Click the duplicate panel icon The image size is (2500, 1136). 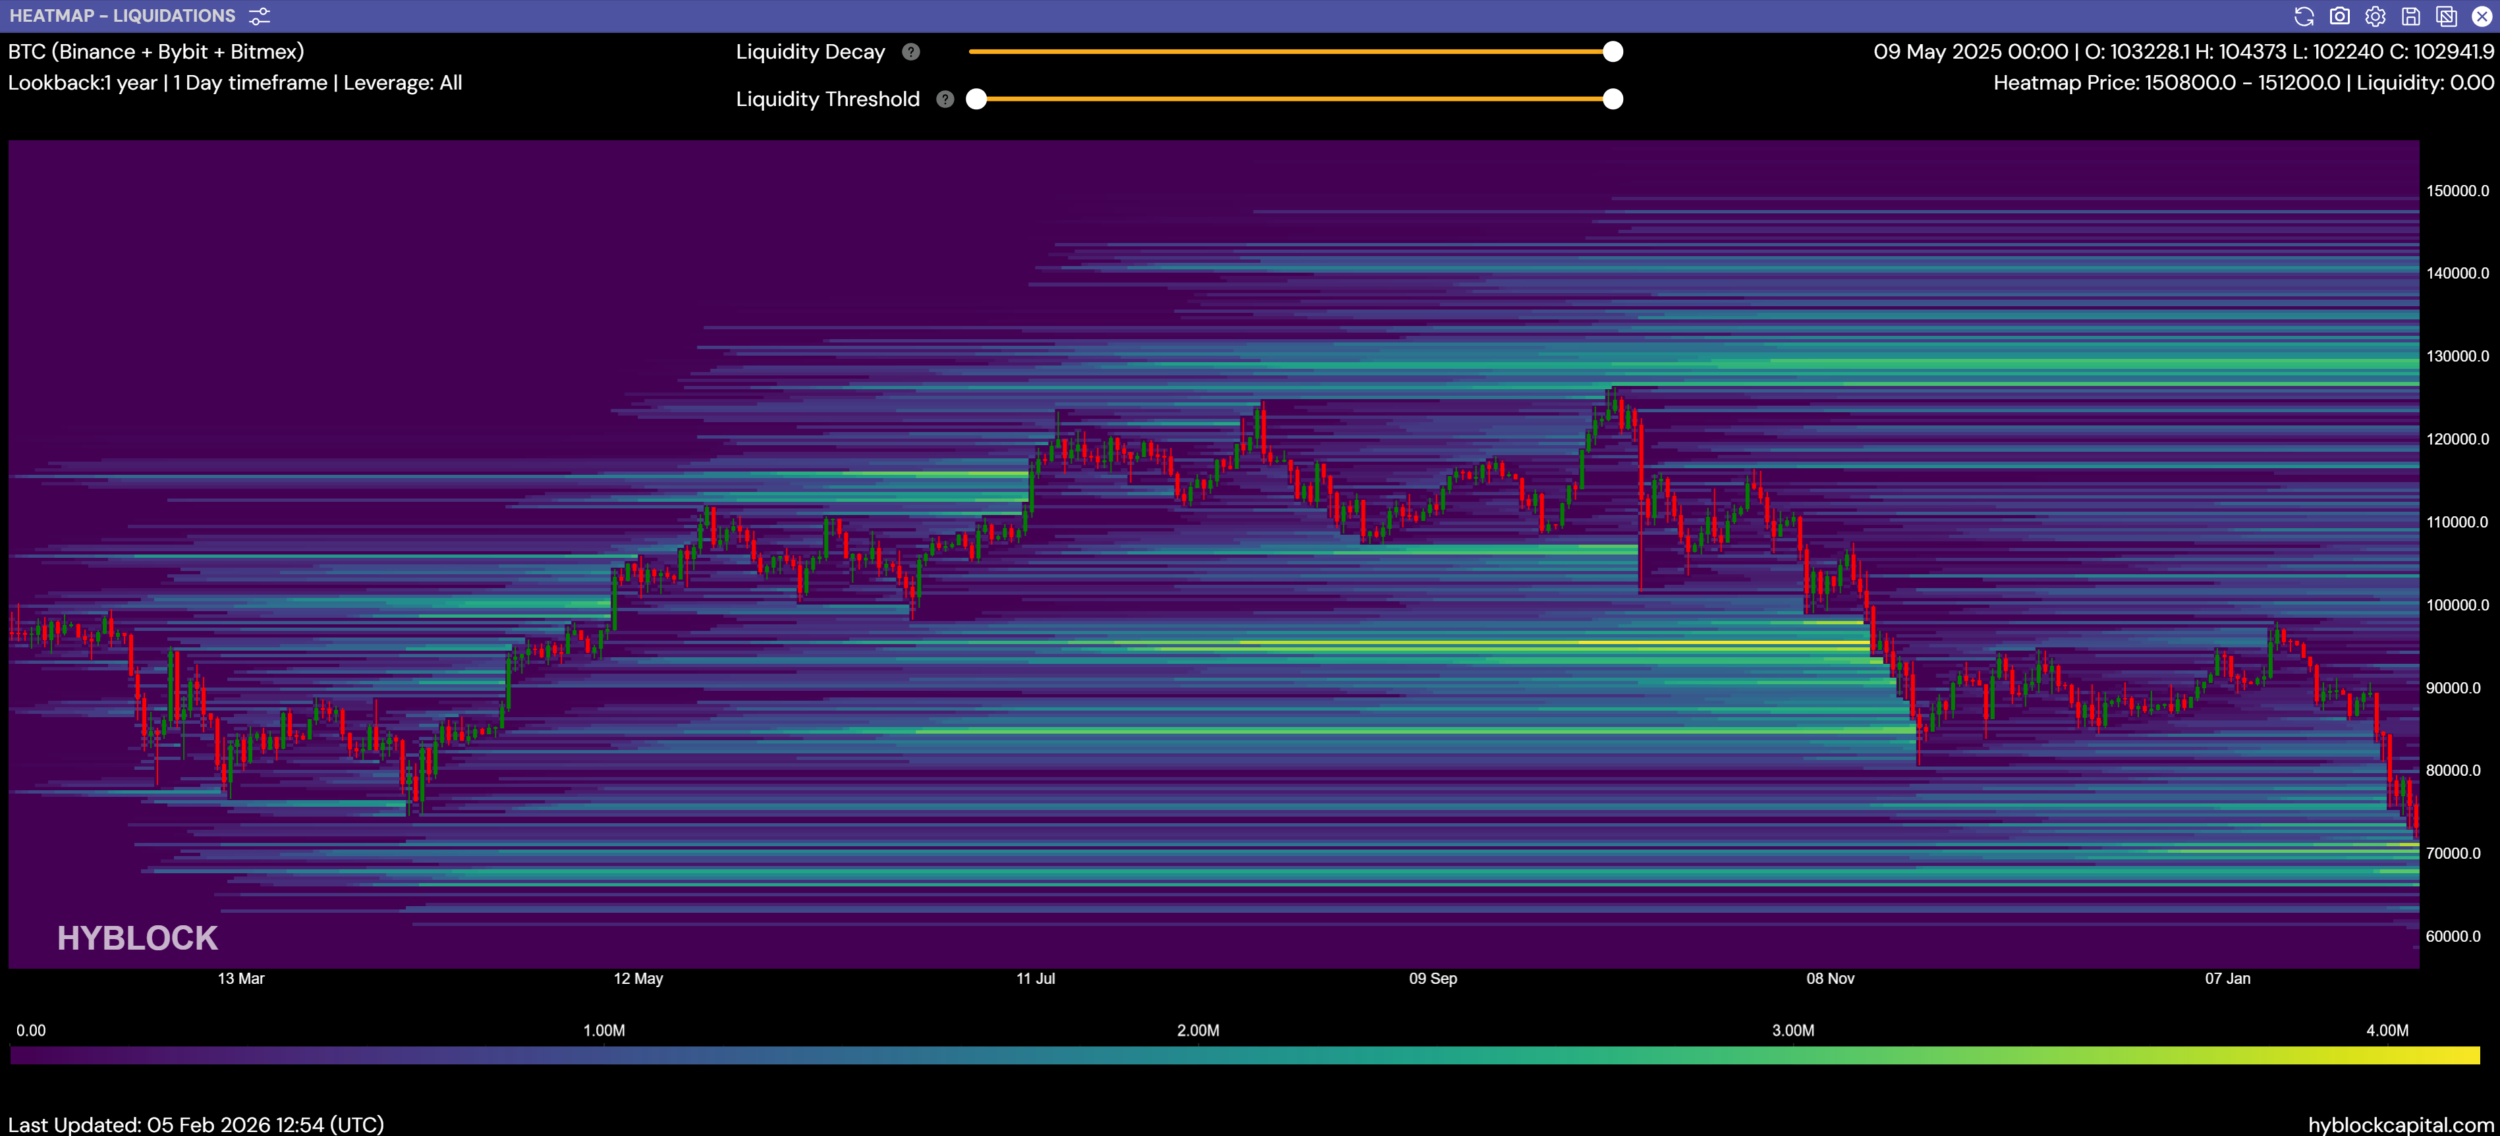tap(2446, 16)
